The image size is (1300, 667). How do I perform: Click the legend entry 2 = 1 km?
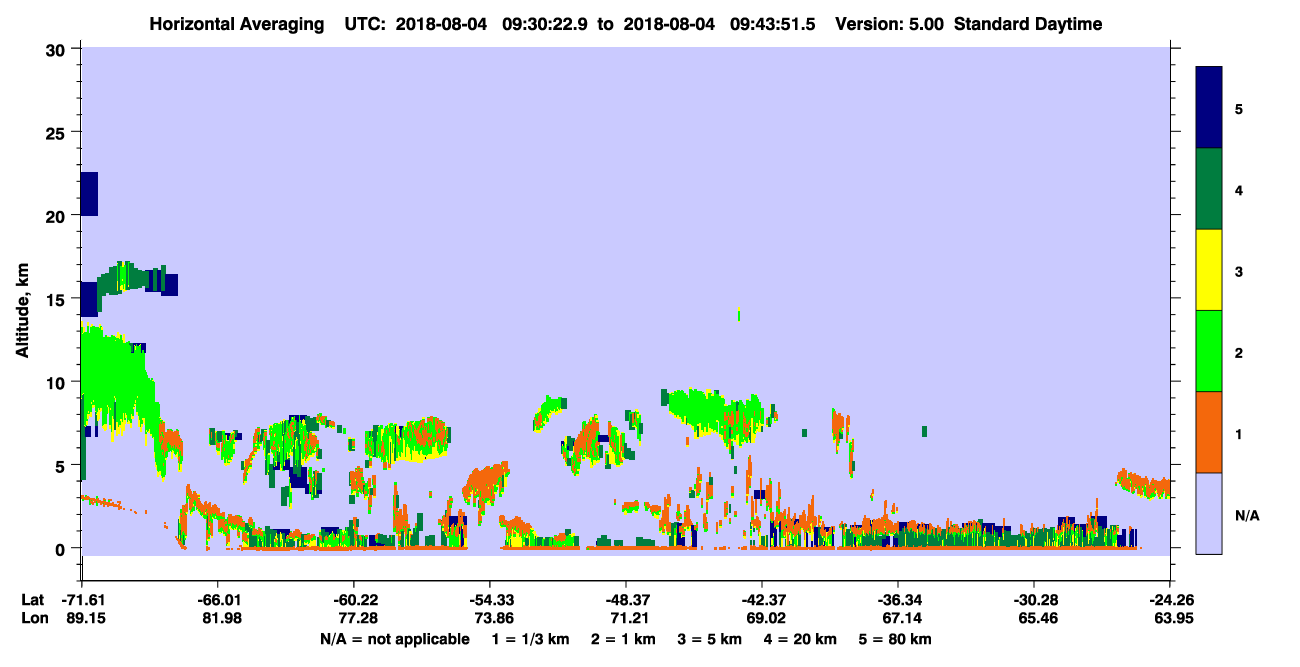pyautogui.click(x=625, y=639)
